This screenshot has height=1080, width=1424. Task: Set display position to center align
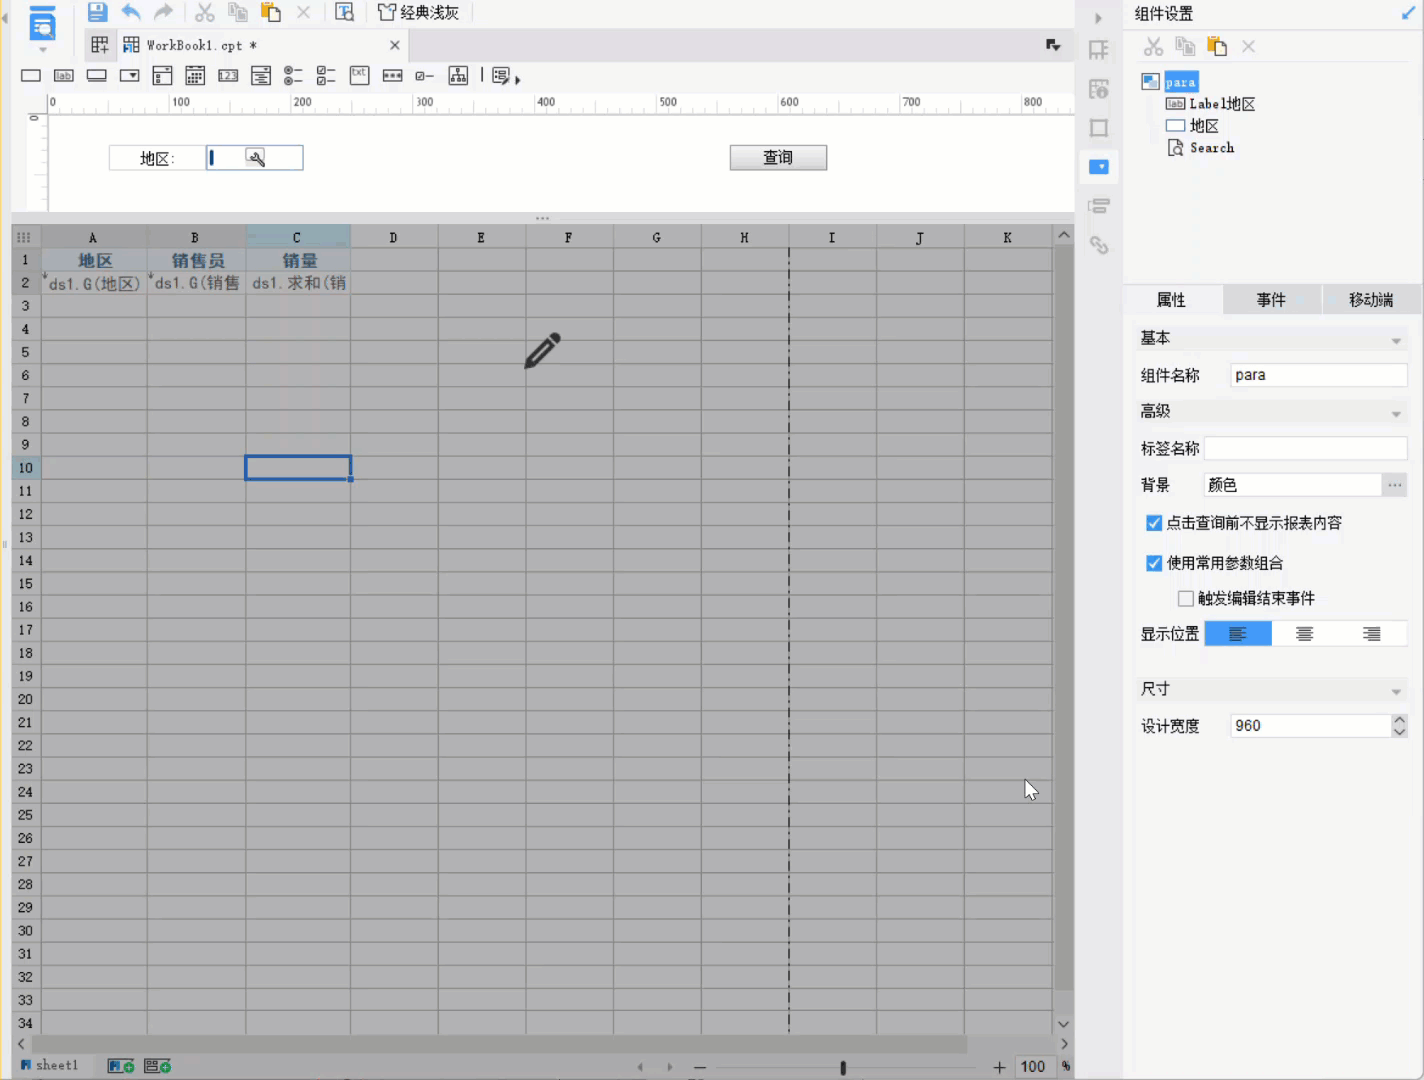click(x=1305, y=634)
